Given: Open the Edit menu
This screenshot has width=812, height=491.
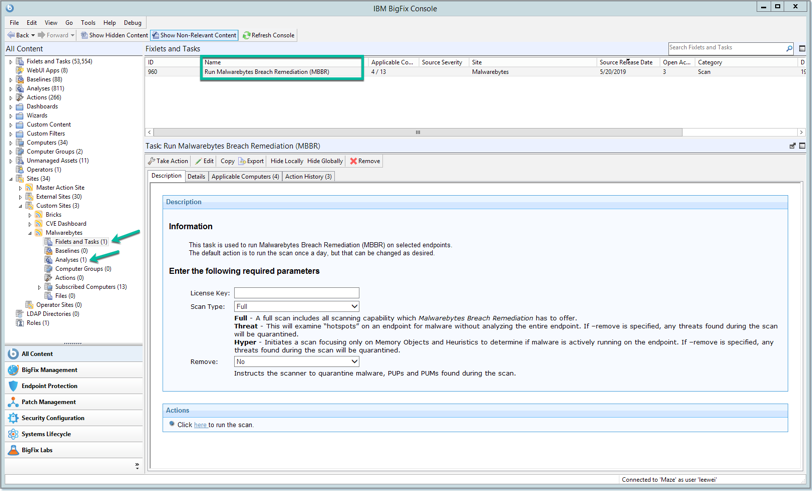Looking at the screenshot, I should click(x=32, y=23).
